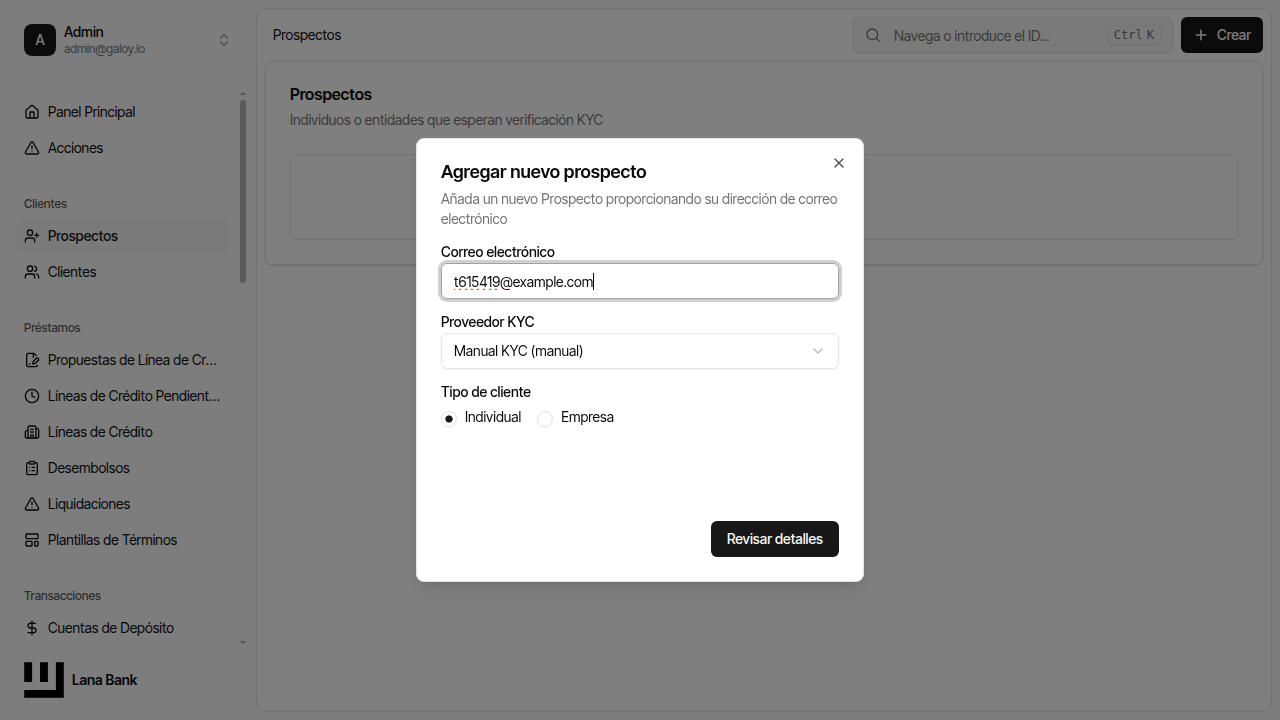The width and height of the screenshot is (1280, 720).
Task: Click the Revisar detalles button
Action: point(775,539)
